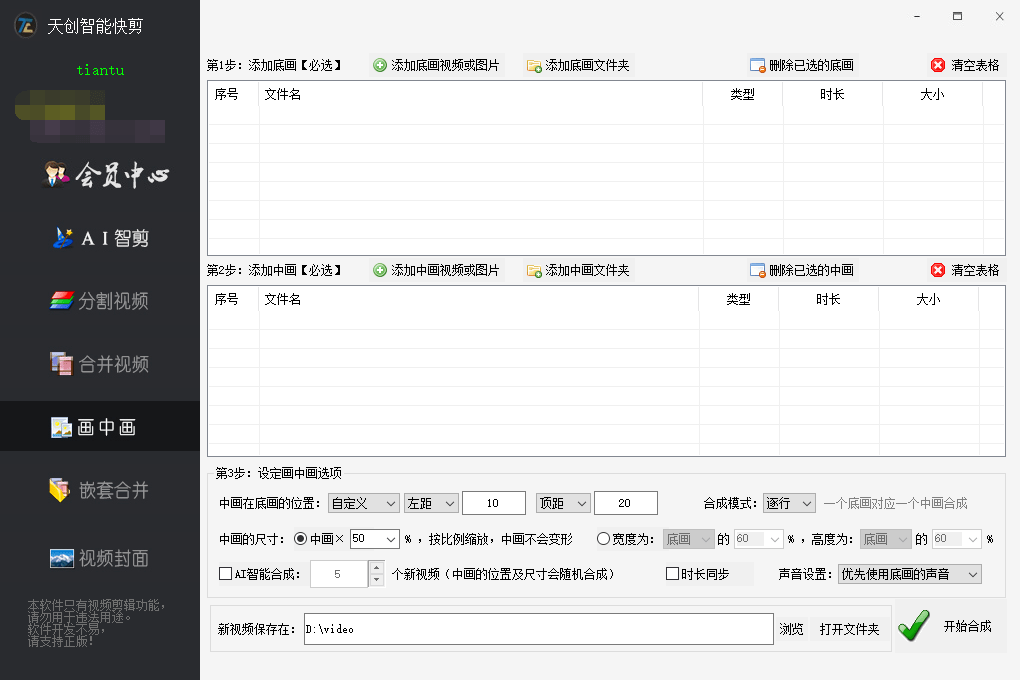The image size is (1020, 680).
Task: Select the 视频封面 video cover tool
Action: point(100,558)
